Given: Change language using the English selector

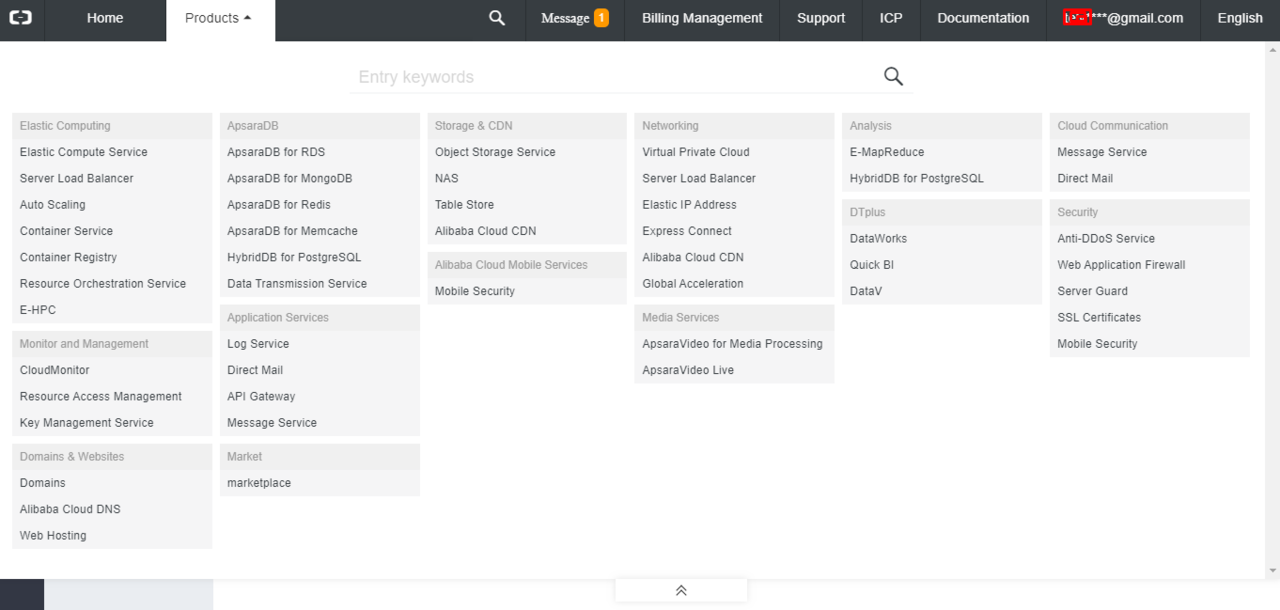Looking at the screenshot, I should (x=1240, y=18).
